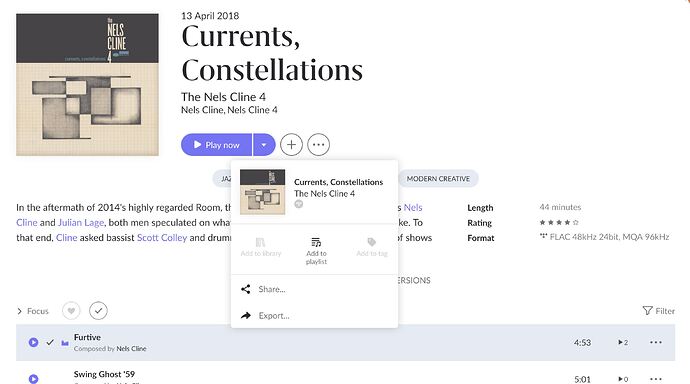Click the Share icon in popup menu
This screenshot has height=384, width=690.
[246, 289]
